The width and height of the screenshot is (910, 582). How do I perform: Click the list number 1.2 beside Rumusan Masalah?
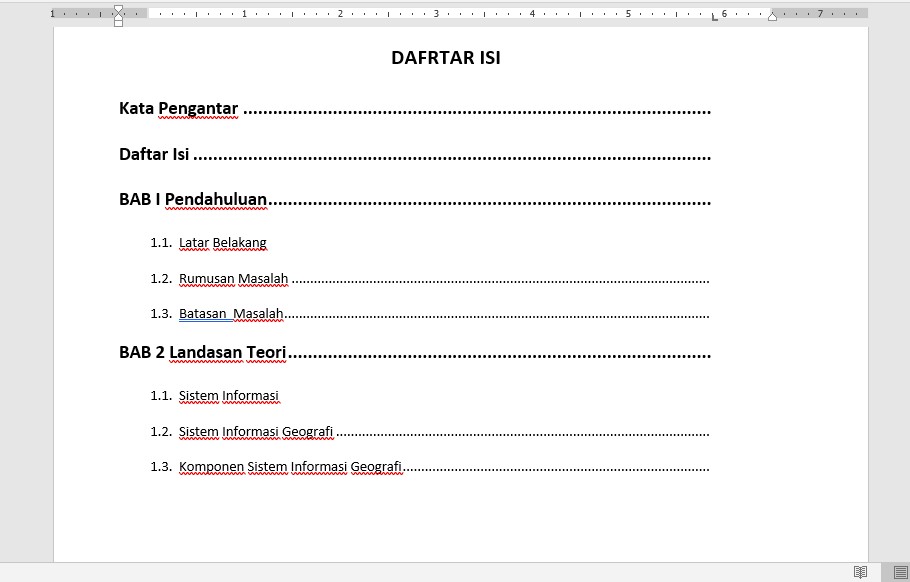click(161, 278)
